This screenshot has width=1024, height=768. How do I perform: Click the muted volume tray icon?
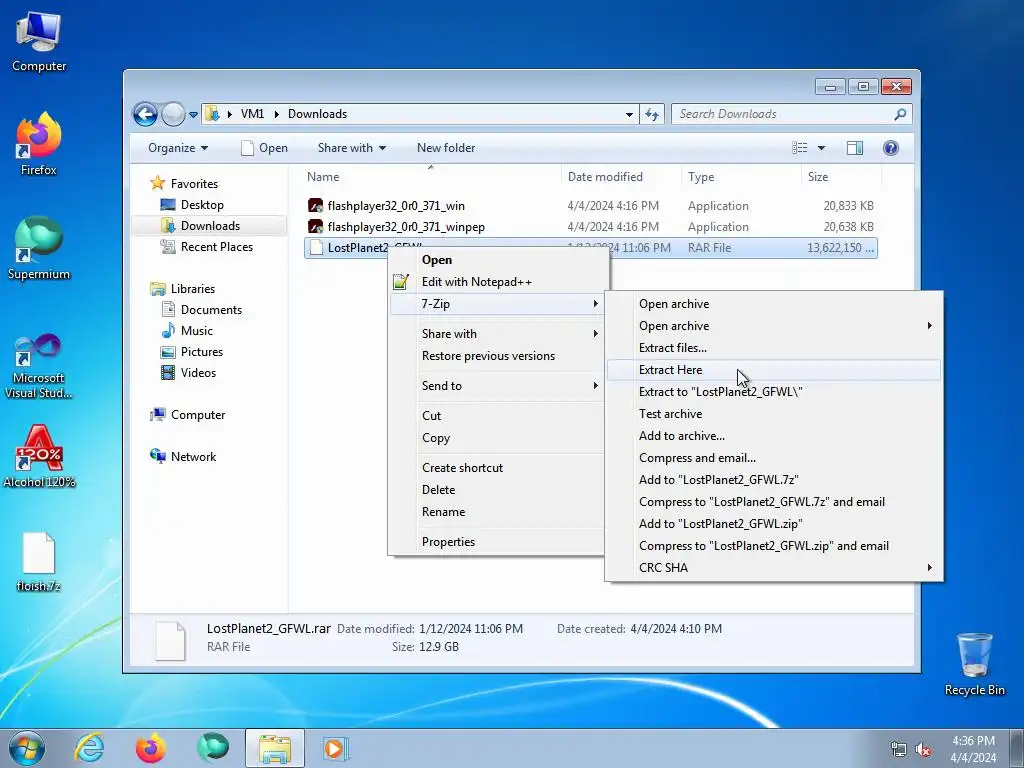coord(923,750)
